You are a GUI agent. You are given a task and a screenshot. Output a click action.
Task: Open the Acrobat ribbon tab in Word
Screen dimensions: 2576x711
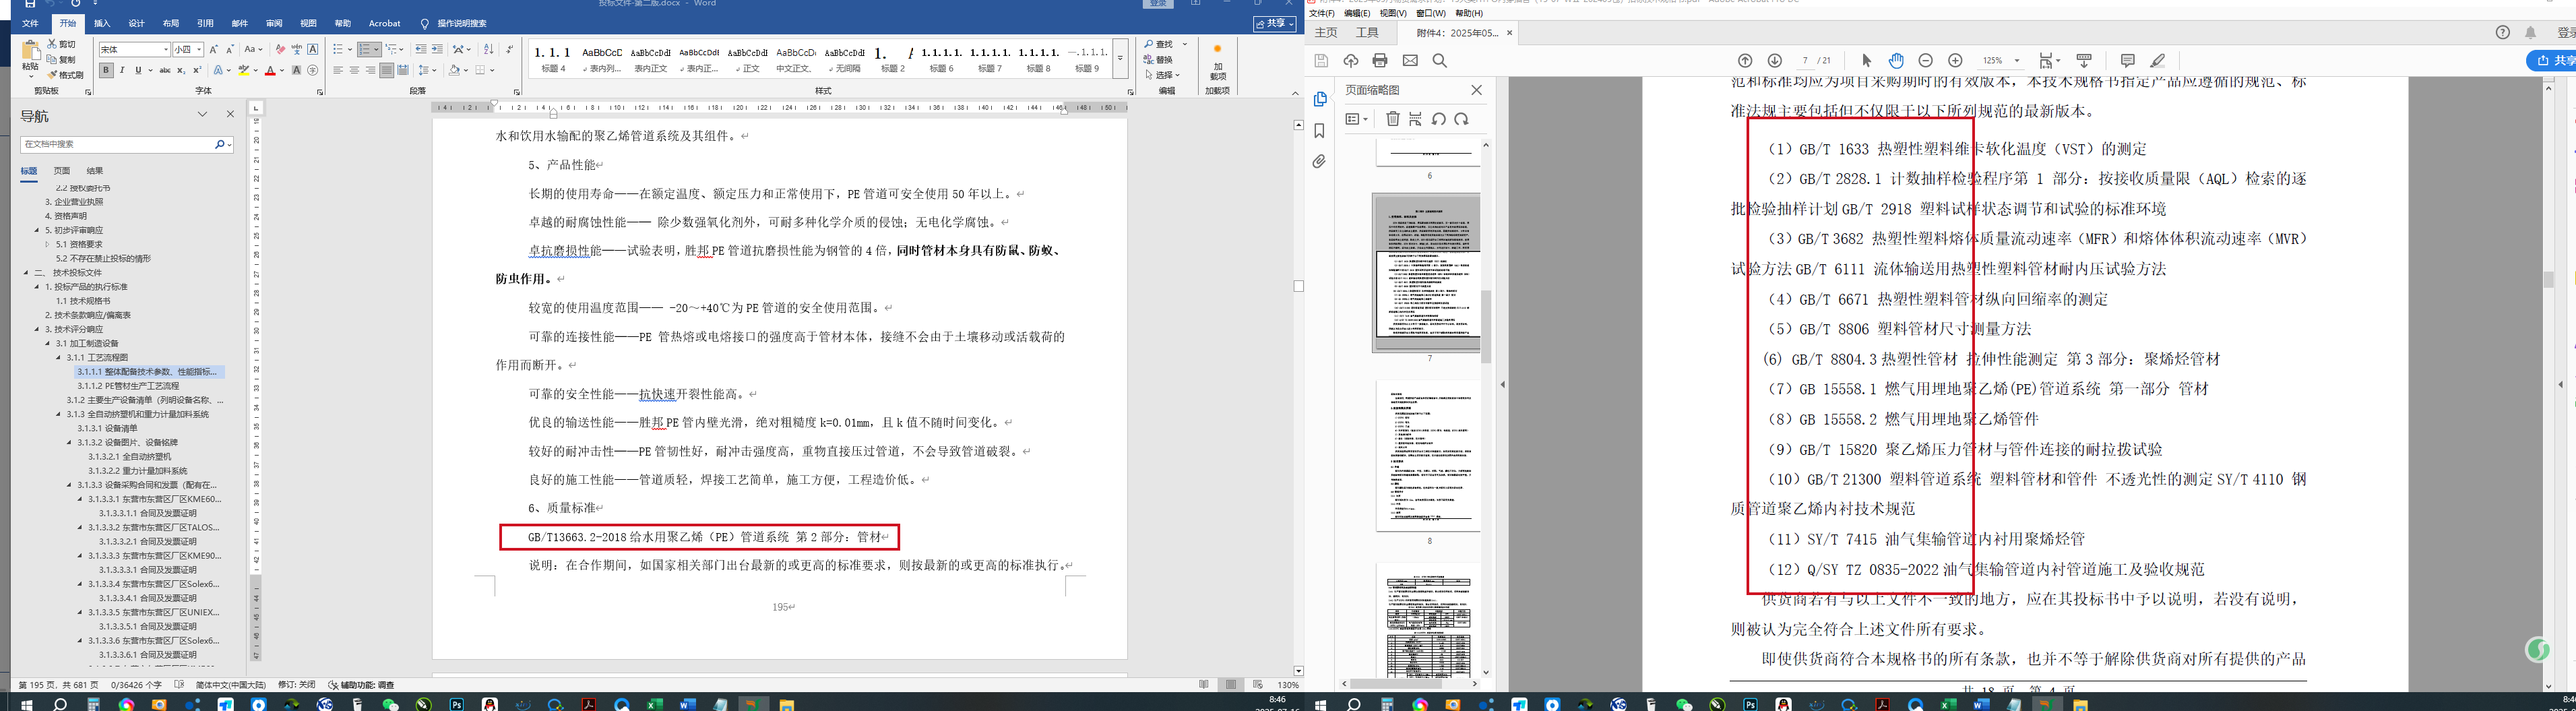[x=384, y=23]
